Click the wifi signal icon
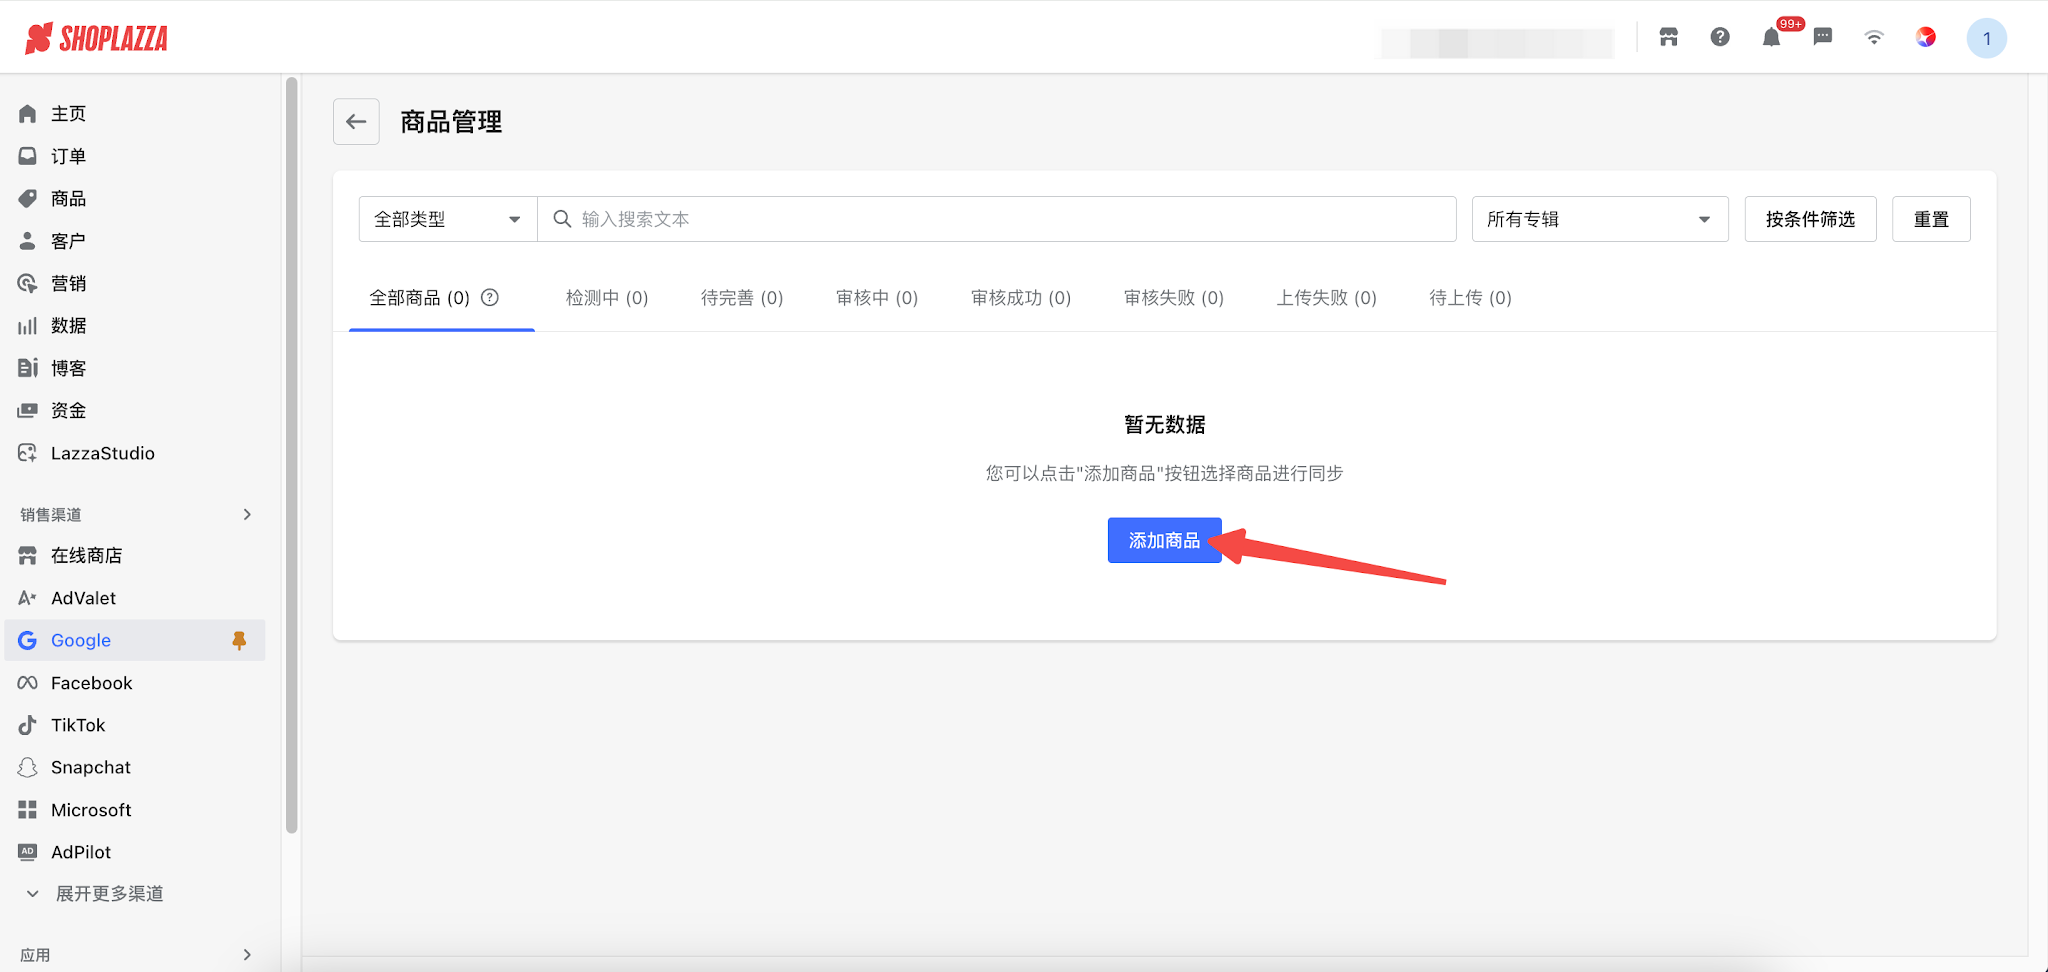2048x972 pixels. click(x=1874, y=37)
